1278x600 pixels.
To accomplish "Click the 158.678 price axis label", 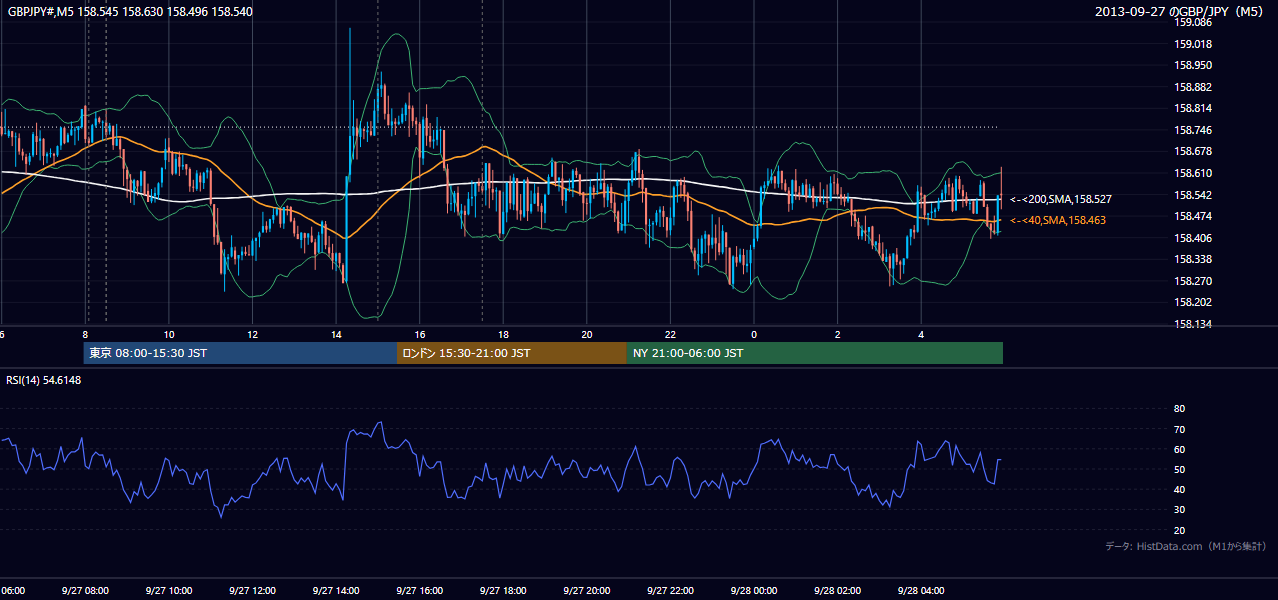I will click(1192, 152).
